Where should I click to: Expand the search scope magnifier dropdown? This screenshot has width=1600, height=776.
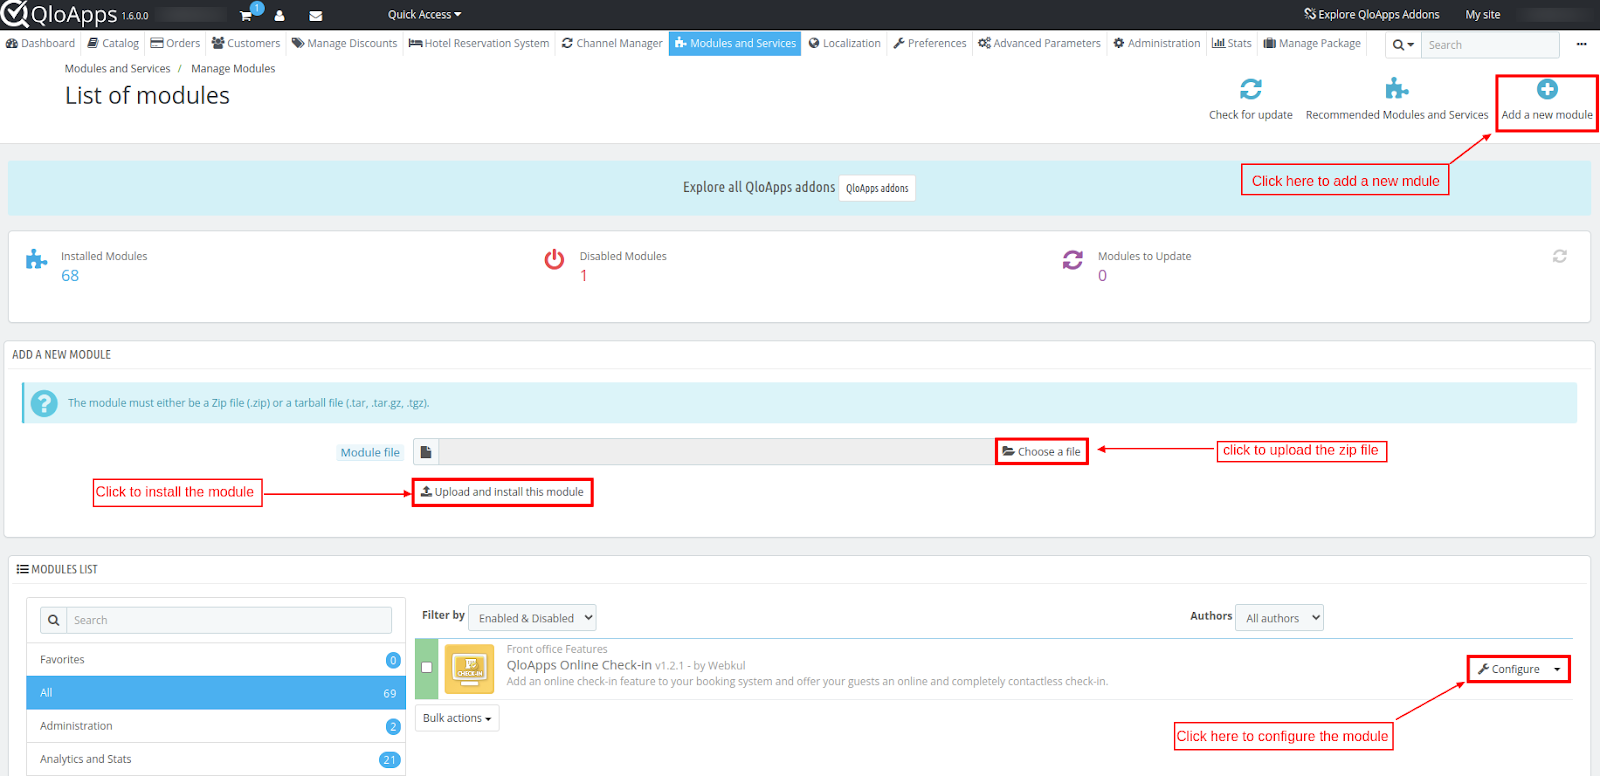[x=1403, y=45]
